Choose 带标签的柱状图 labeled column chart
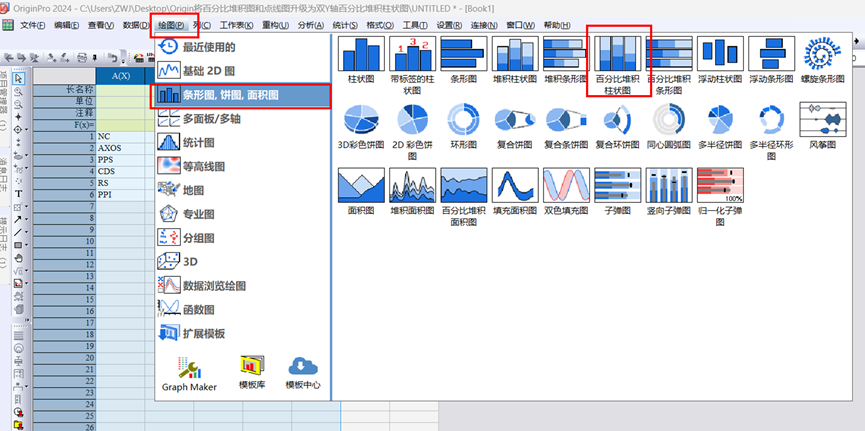The width and height of the screenshot is (865, 431). [x=412, y=65]
